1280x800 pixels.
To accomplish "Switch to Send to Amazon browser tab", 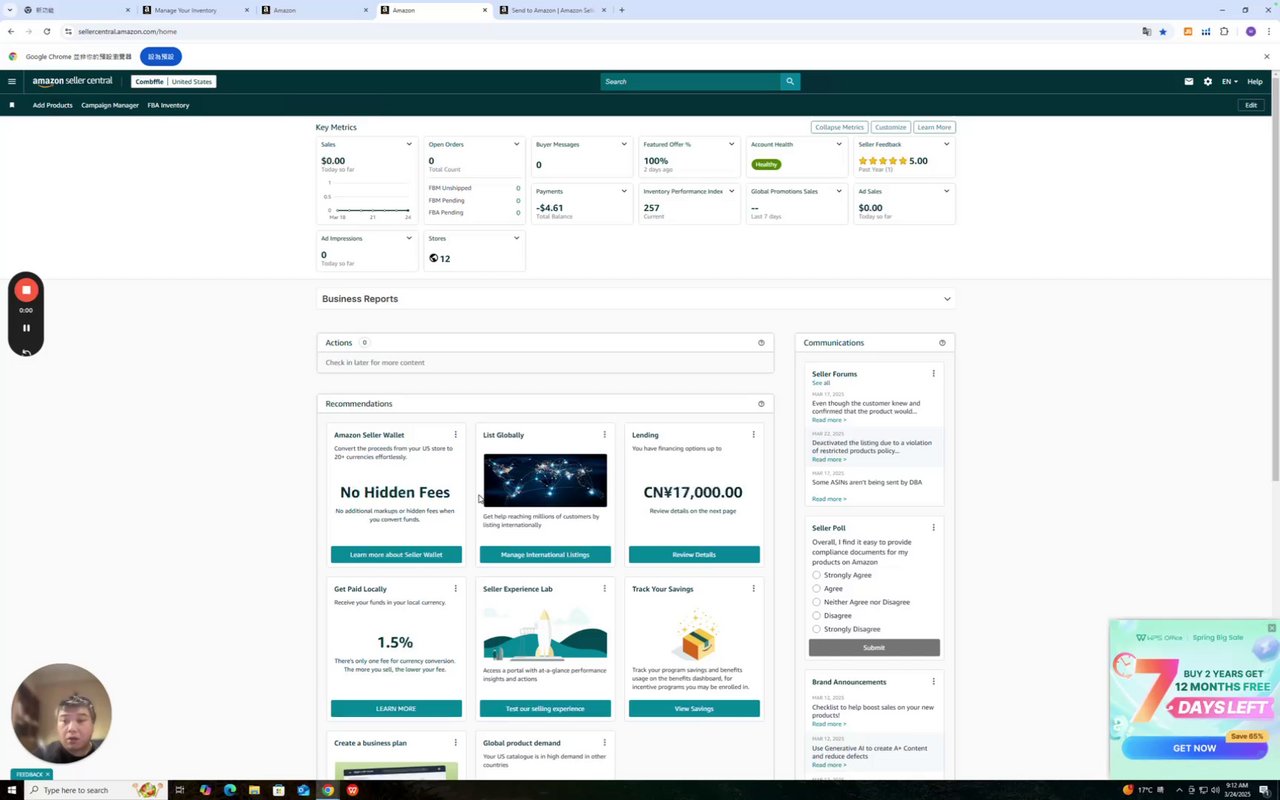I will [554, 10].
